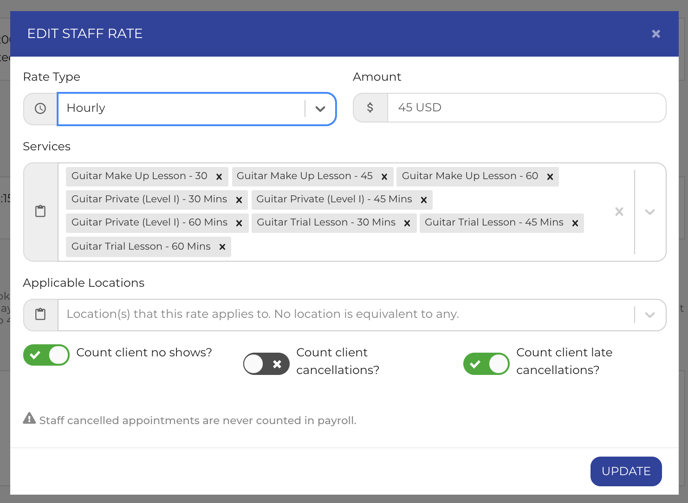Click the Update button

point(626,471)
